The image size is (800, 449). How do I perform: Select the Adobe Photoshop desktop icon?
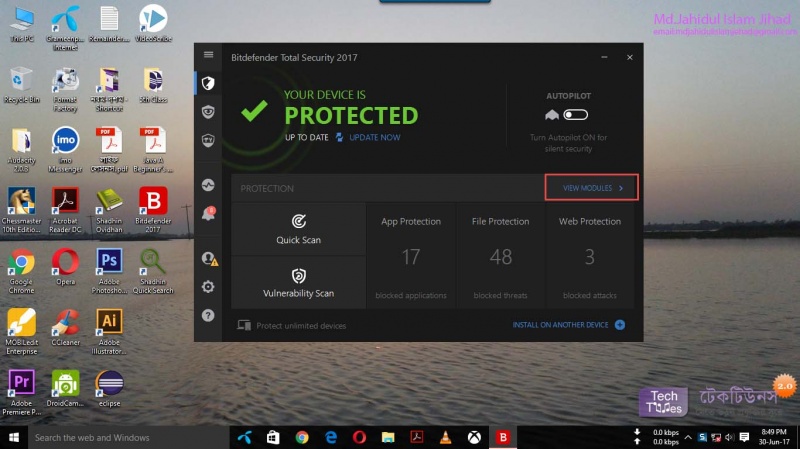pyautogui.click(x=109, y=270)
